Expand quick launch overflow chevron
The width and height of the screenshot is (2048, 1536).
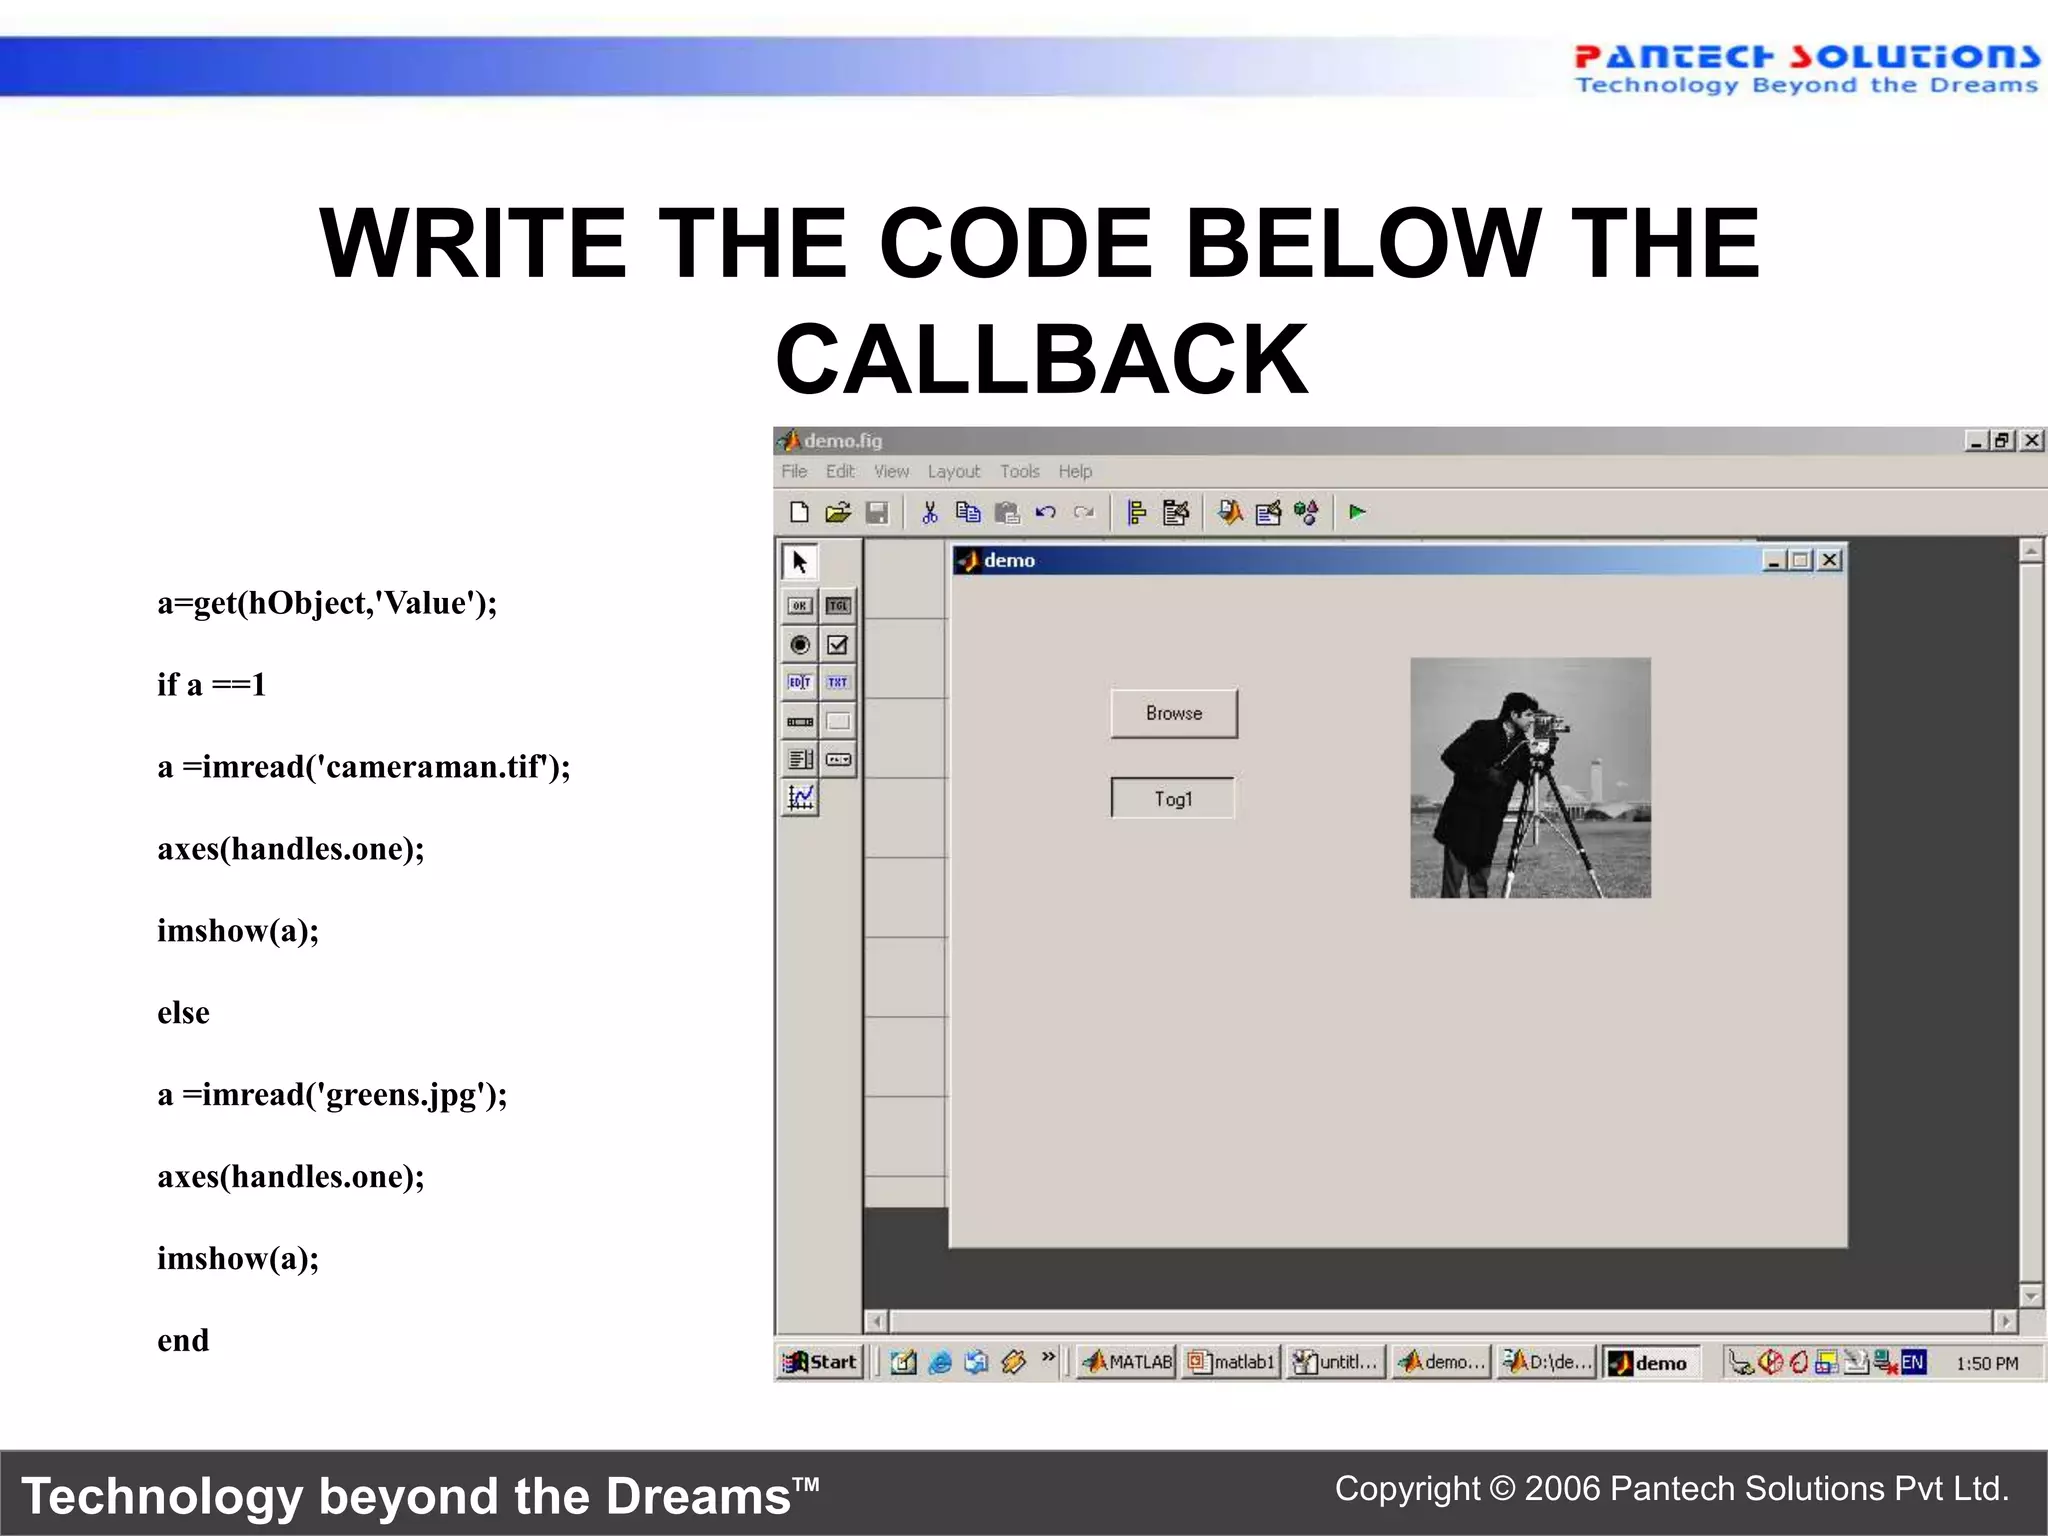(1048, 1357)
